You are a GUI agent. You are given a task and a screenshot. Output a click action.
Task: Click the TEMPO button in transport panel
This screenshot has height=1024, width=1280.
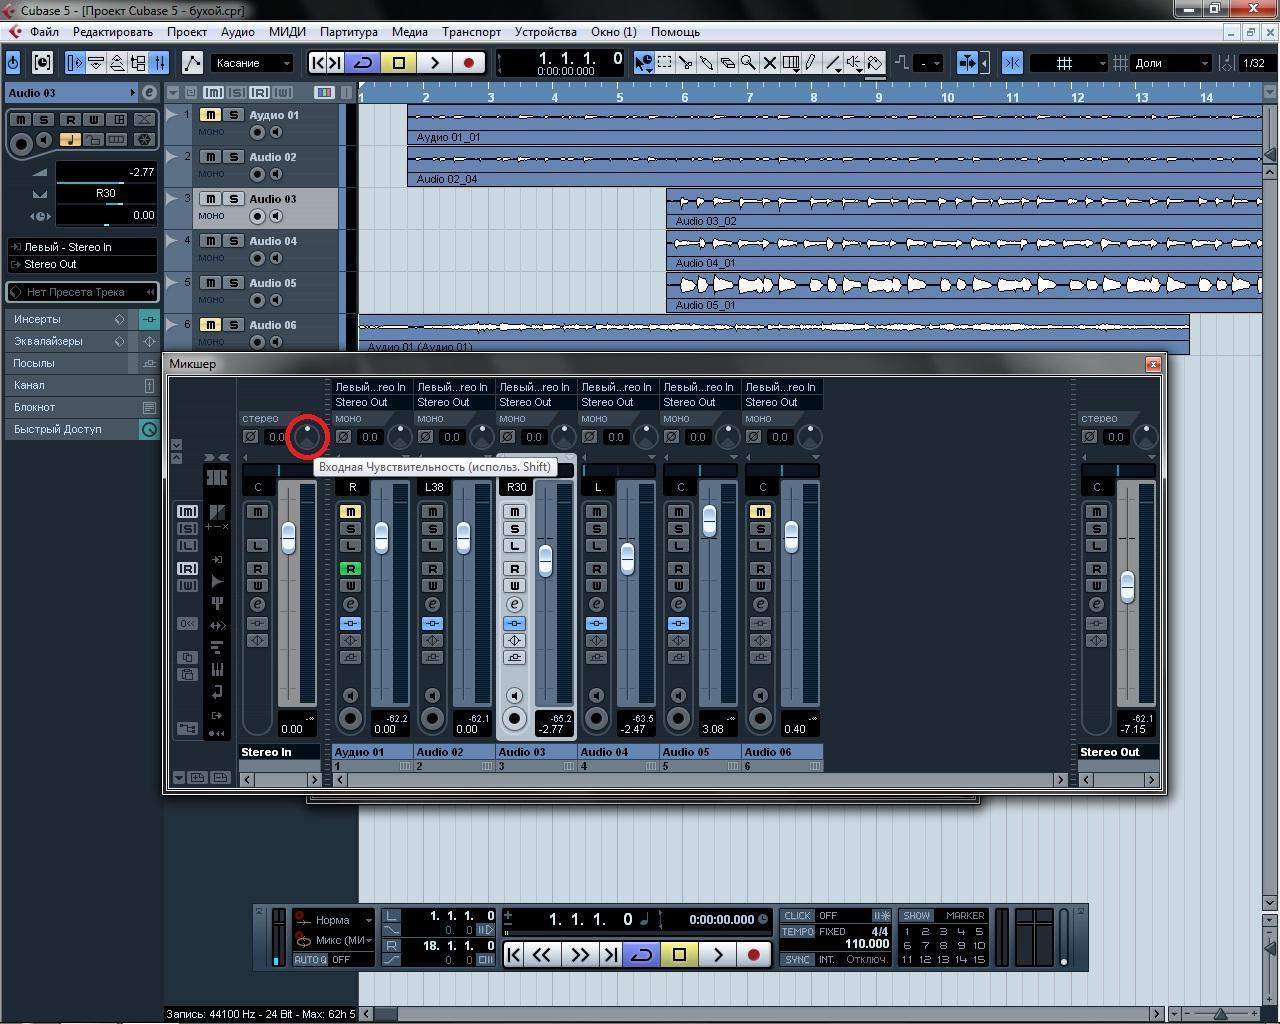(797, 932)
